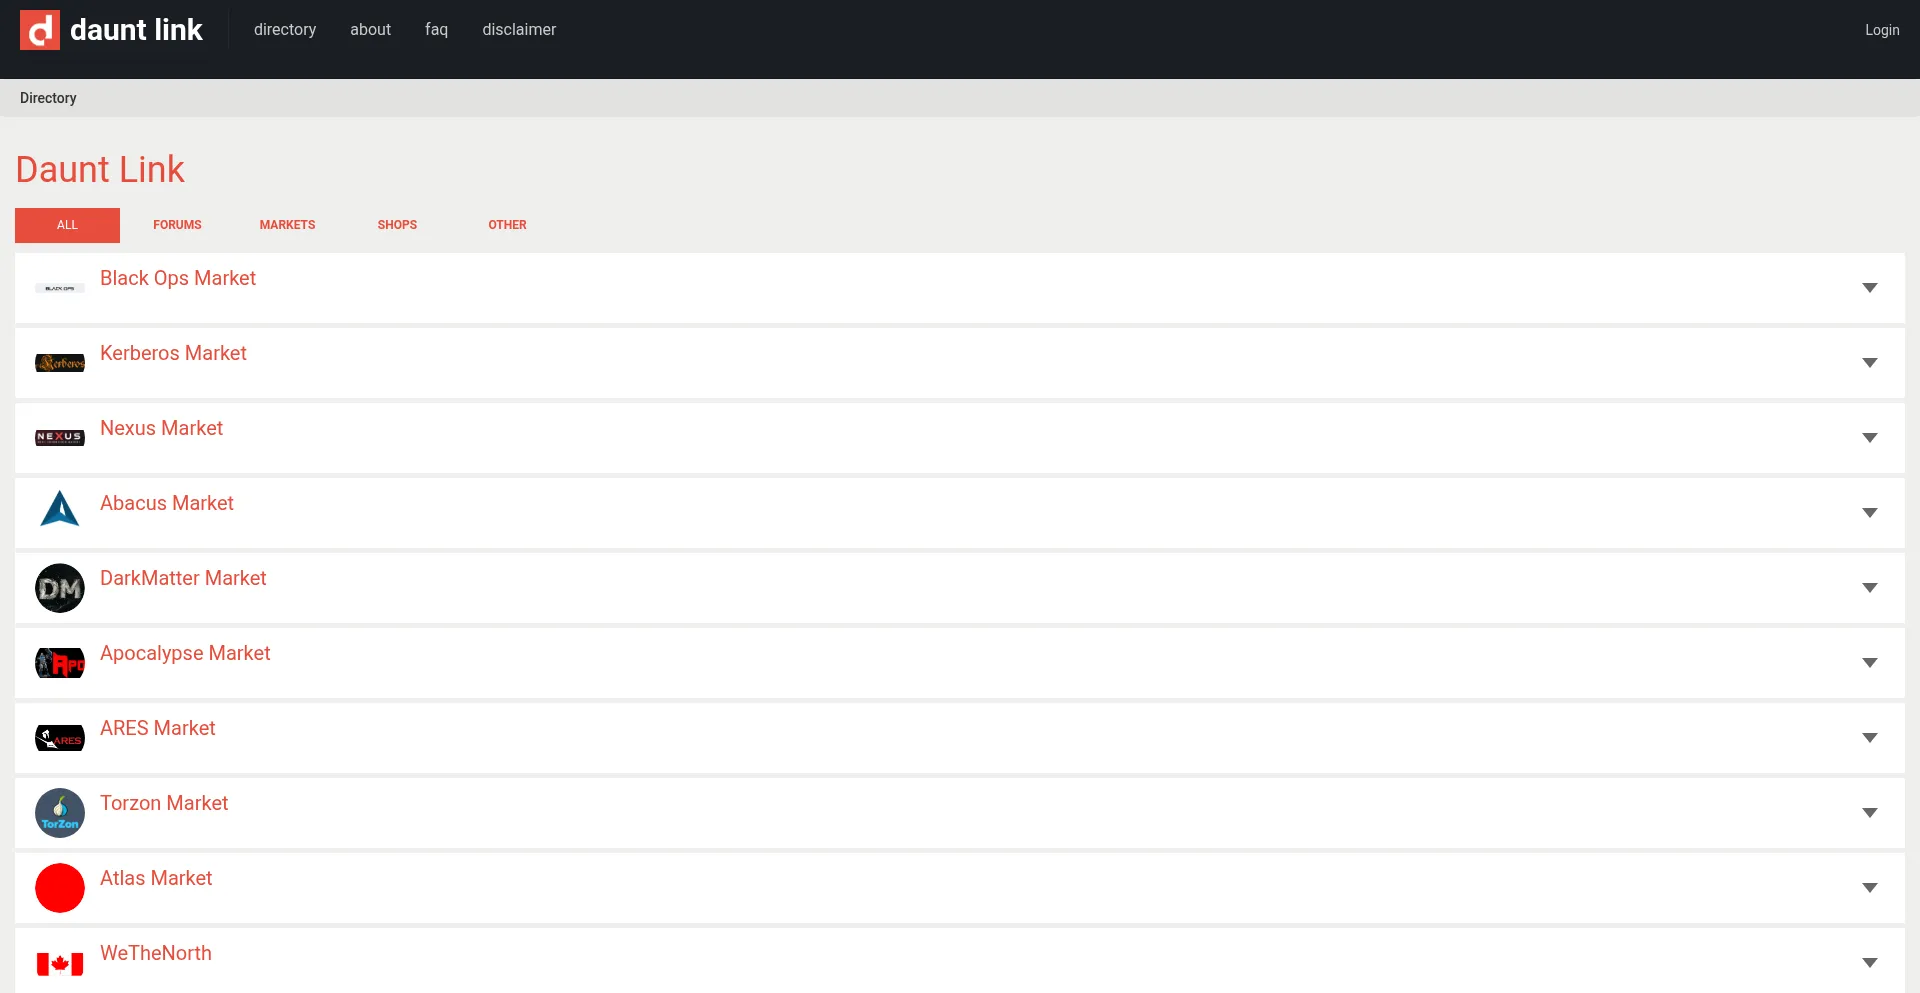This screenshot has width=1920, height=993.
Task: Click the daunt link logo icon
Action: click(40, 30)
